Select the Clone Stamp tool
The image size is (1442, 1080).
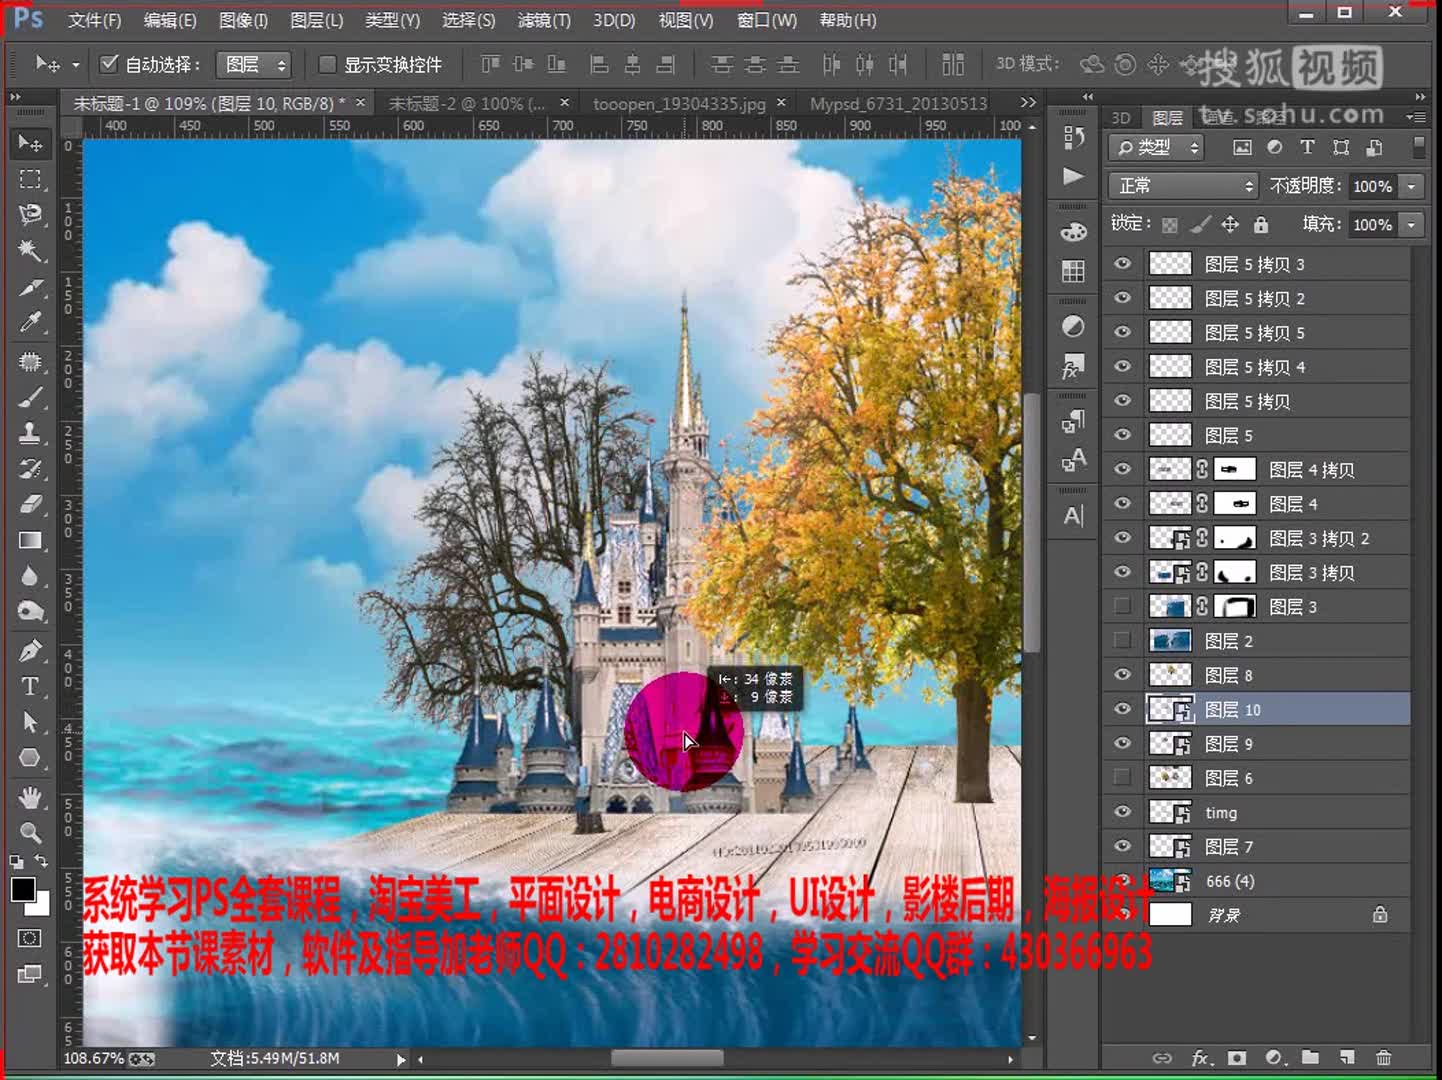pos(30,433)
